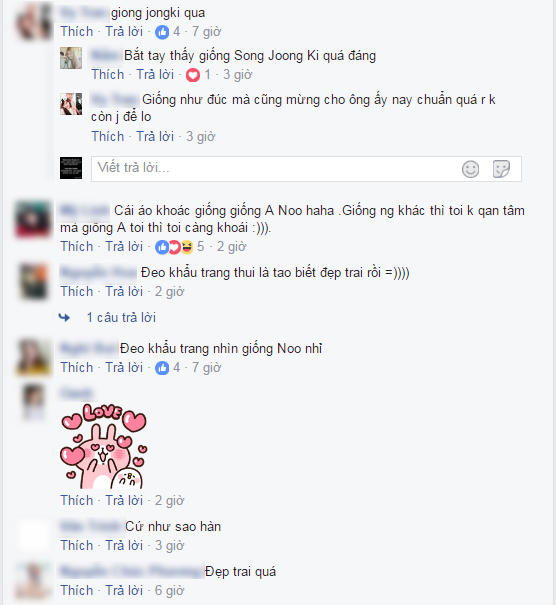Open the sticker picker in the reply box
This screenshot has height=605, width=556.
point(501,169)
